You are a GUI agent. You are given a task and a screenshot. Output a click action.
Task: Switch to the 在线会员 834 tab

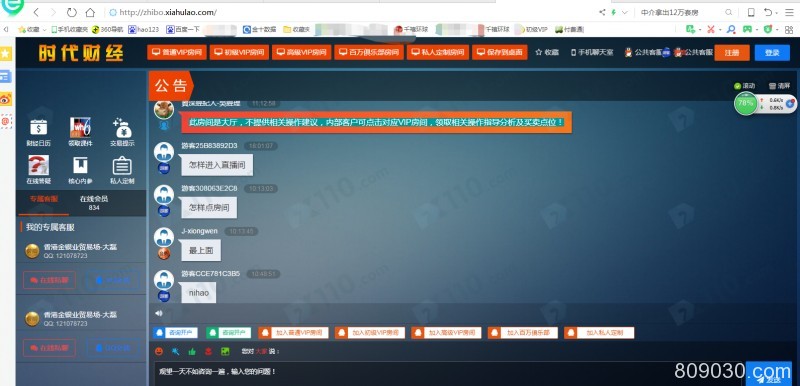coord(94,203)
